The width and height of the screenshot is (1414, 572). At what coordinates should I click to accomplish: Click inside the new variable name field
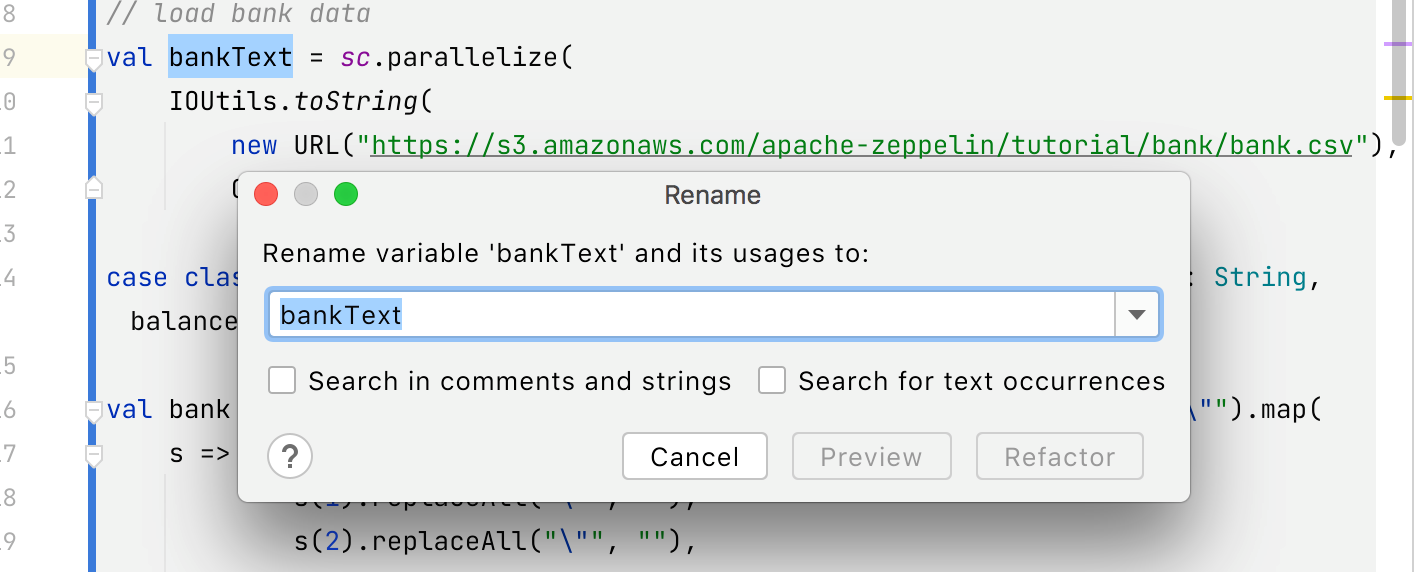click(690, 315)
